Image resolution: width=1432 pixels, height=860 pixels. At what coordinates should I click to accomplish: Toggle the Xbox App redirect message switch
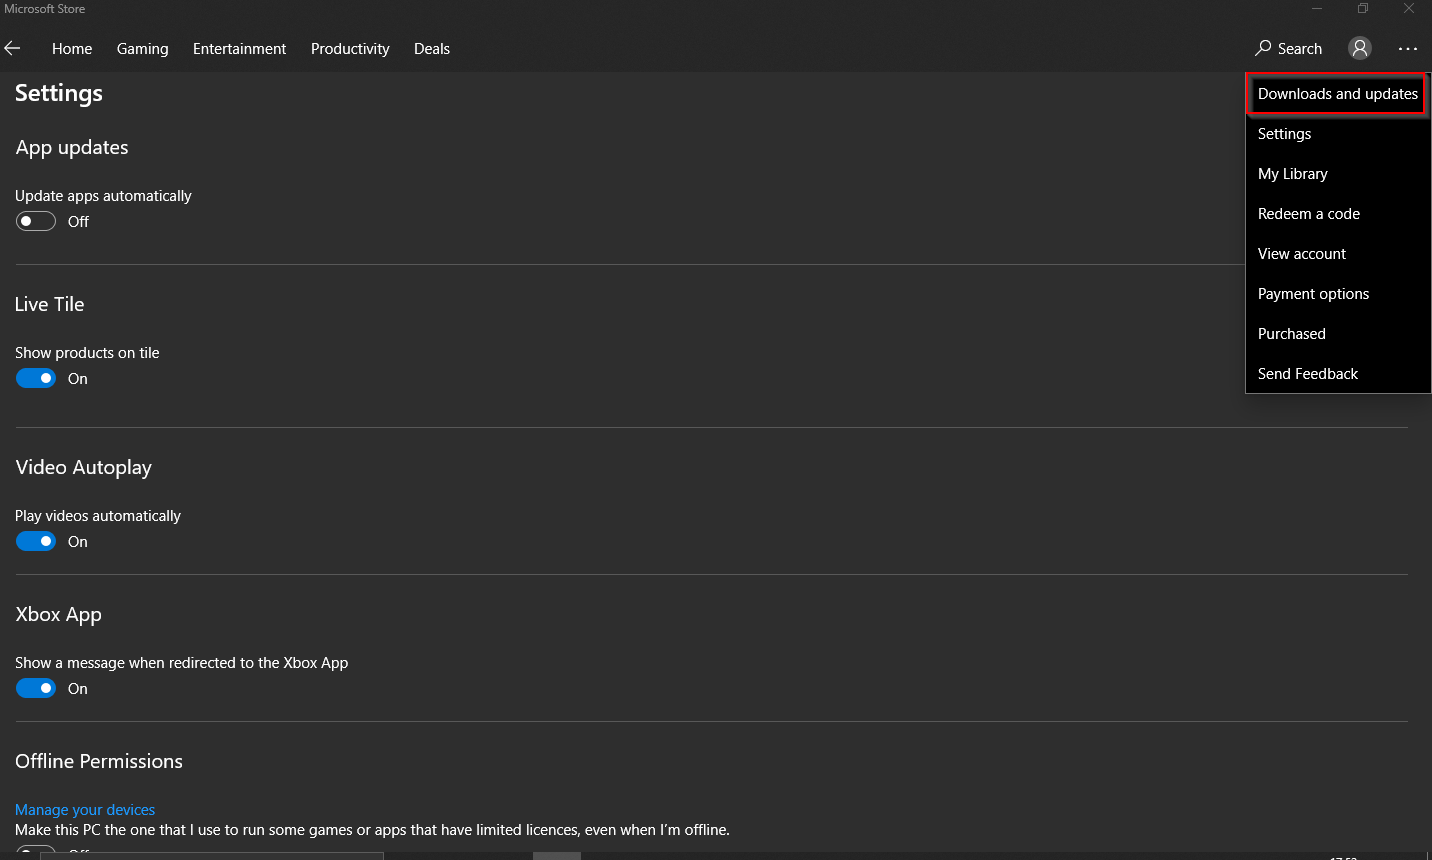(x=36, y=688)
